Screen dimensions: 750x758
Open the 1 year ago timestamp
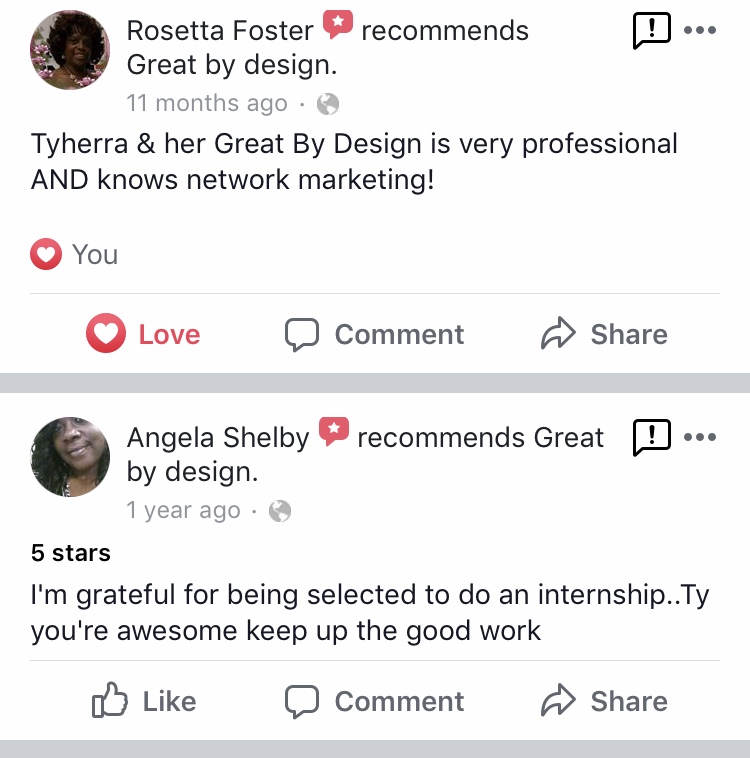tap(183, 510)
